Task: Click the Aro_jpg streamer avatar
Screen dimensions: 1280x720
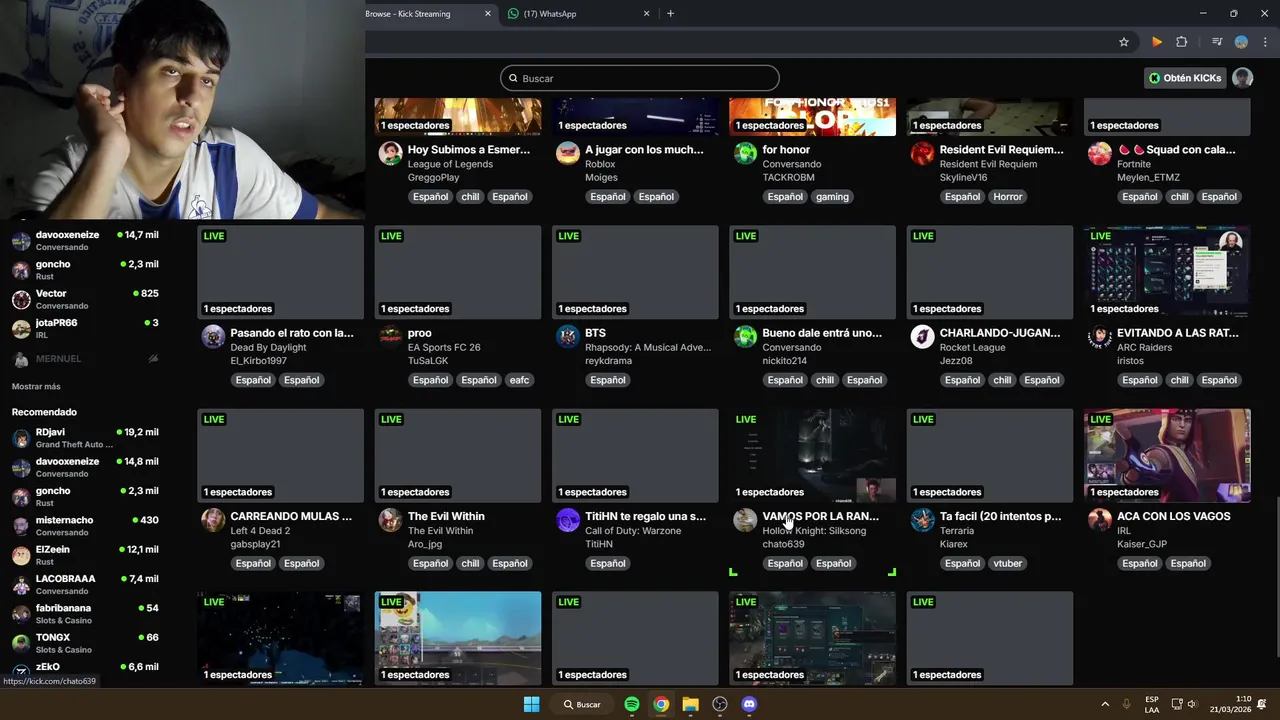Action: click(390, 520)
